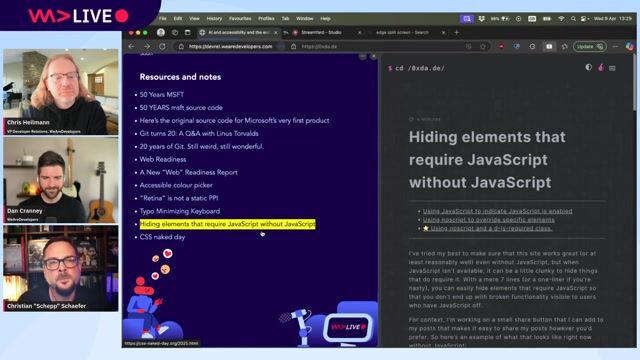
Task: Open the Favourites menu
Action: pos(240,19)
